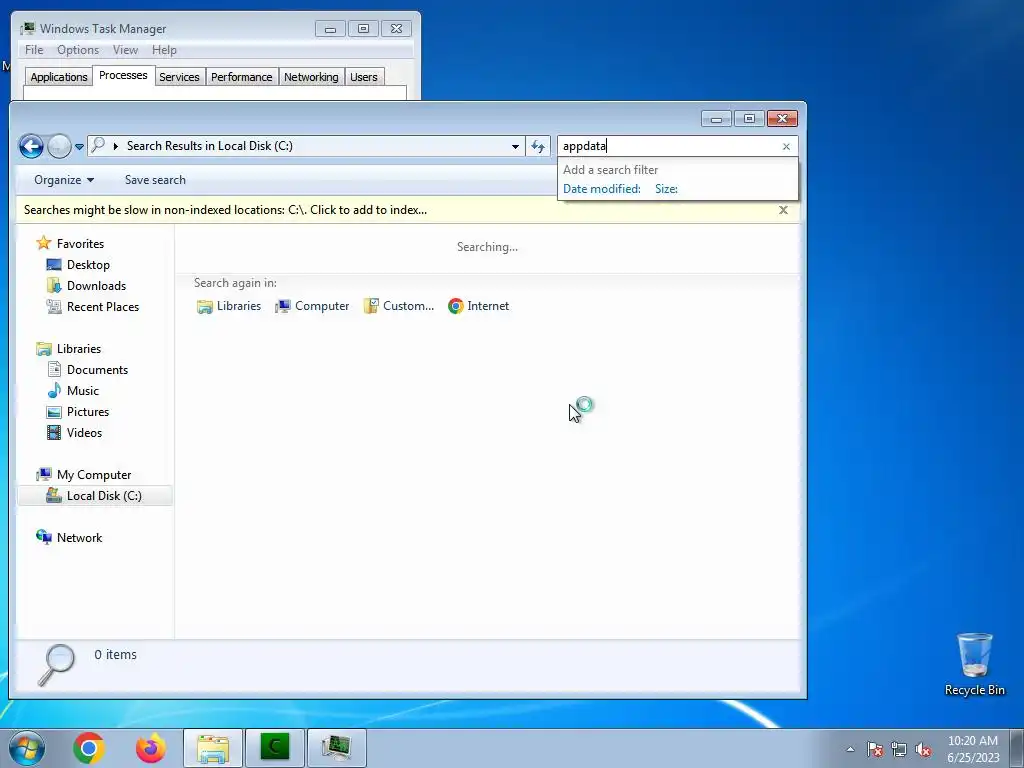The height and width of the screenshot is (768, 1024).
Task: Open Recent Places in Favorites
Action: point(93,306)
